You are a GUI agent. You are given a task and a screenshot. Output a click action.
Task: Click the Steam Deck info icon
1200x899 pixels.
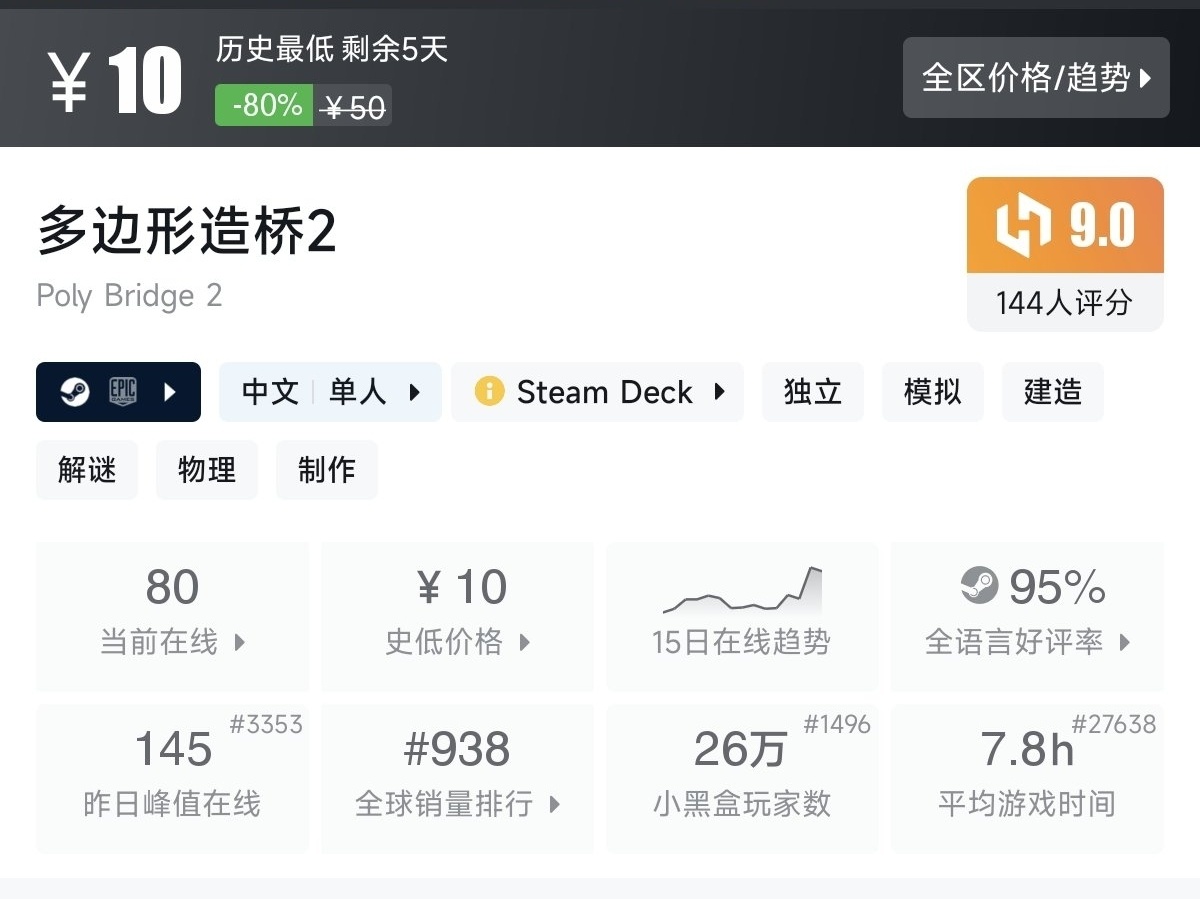(x=489, y=392)
